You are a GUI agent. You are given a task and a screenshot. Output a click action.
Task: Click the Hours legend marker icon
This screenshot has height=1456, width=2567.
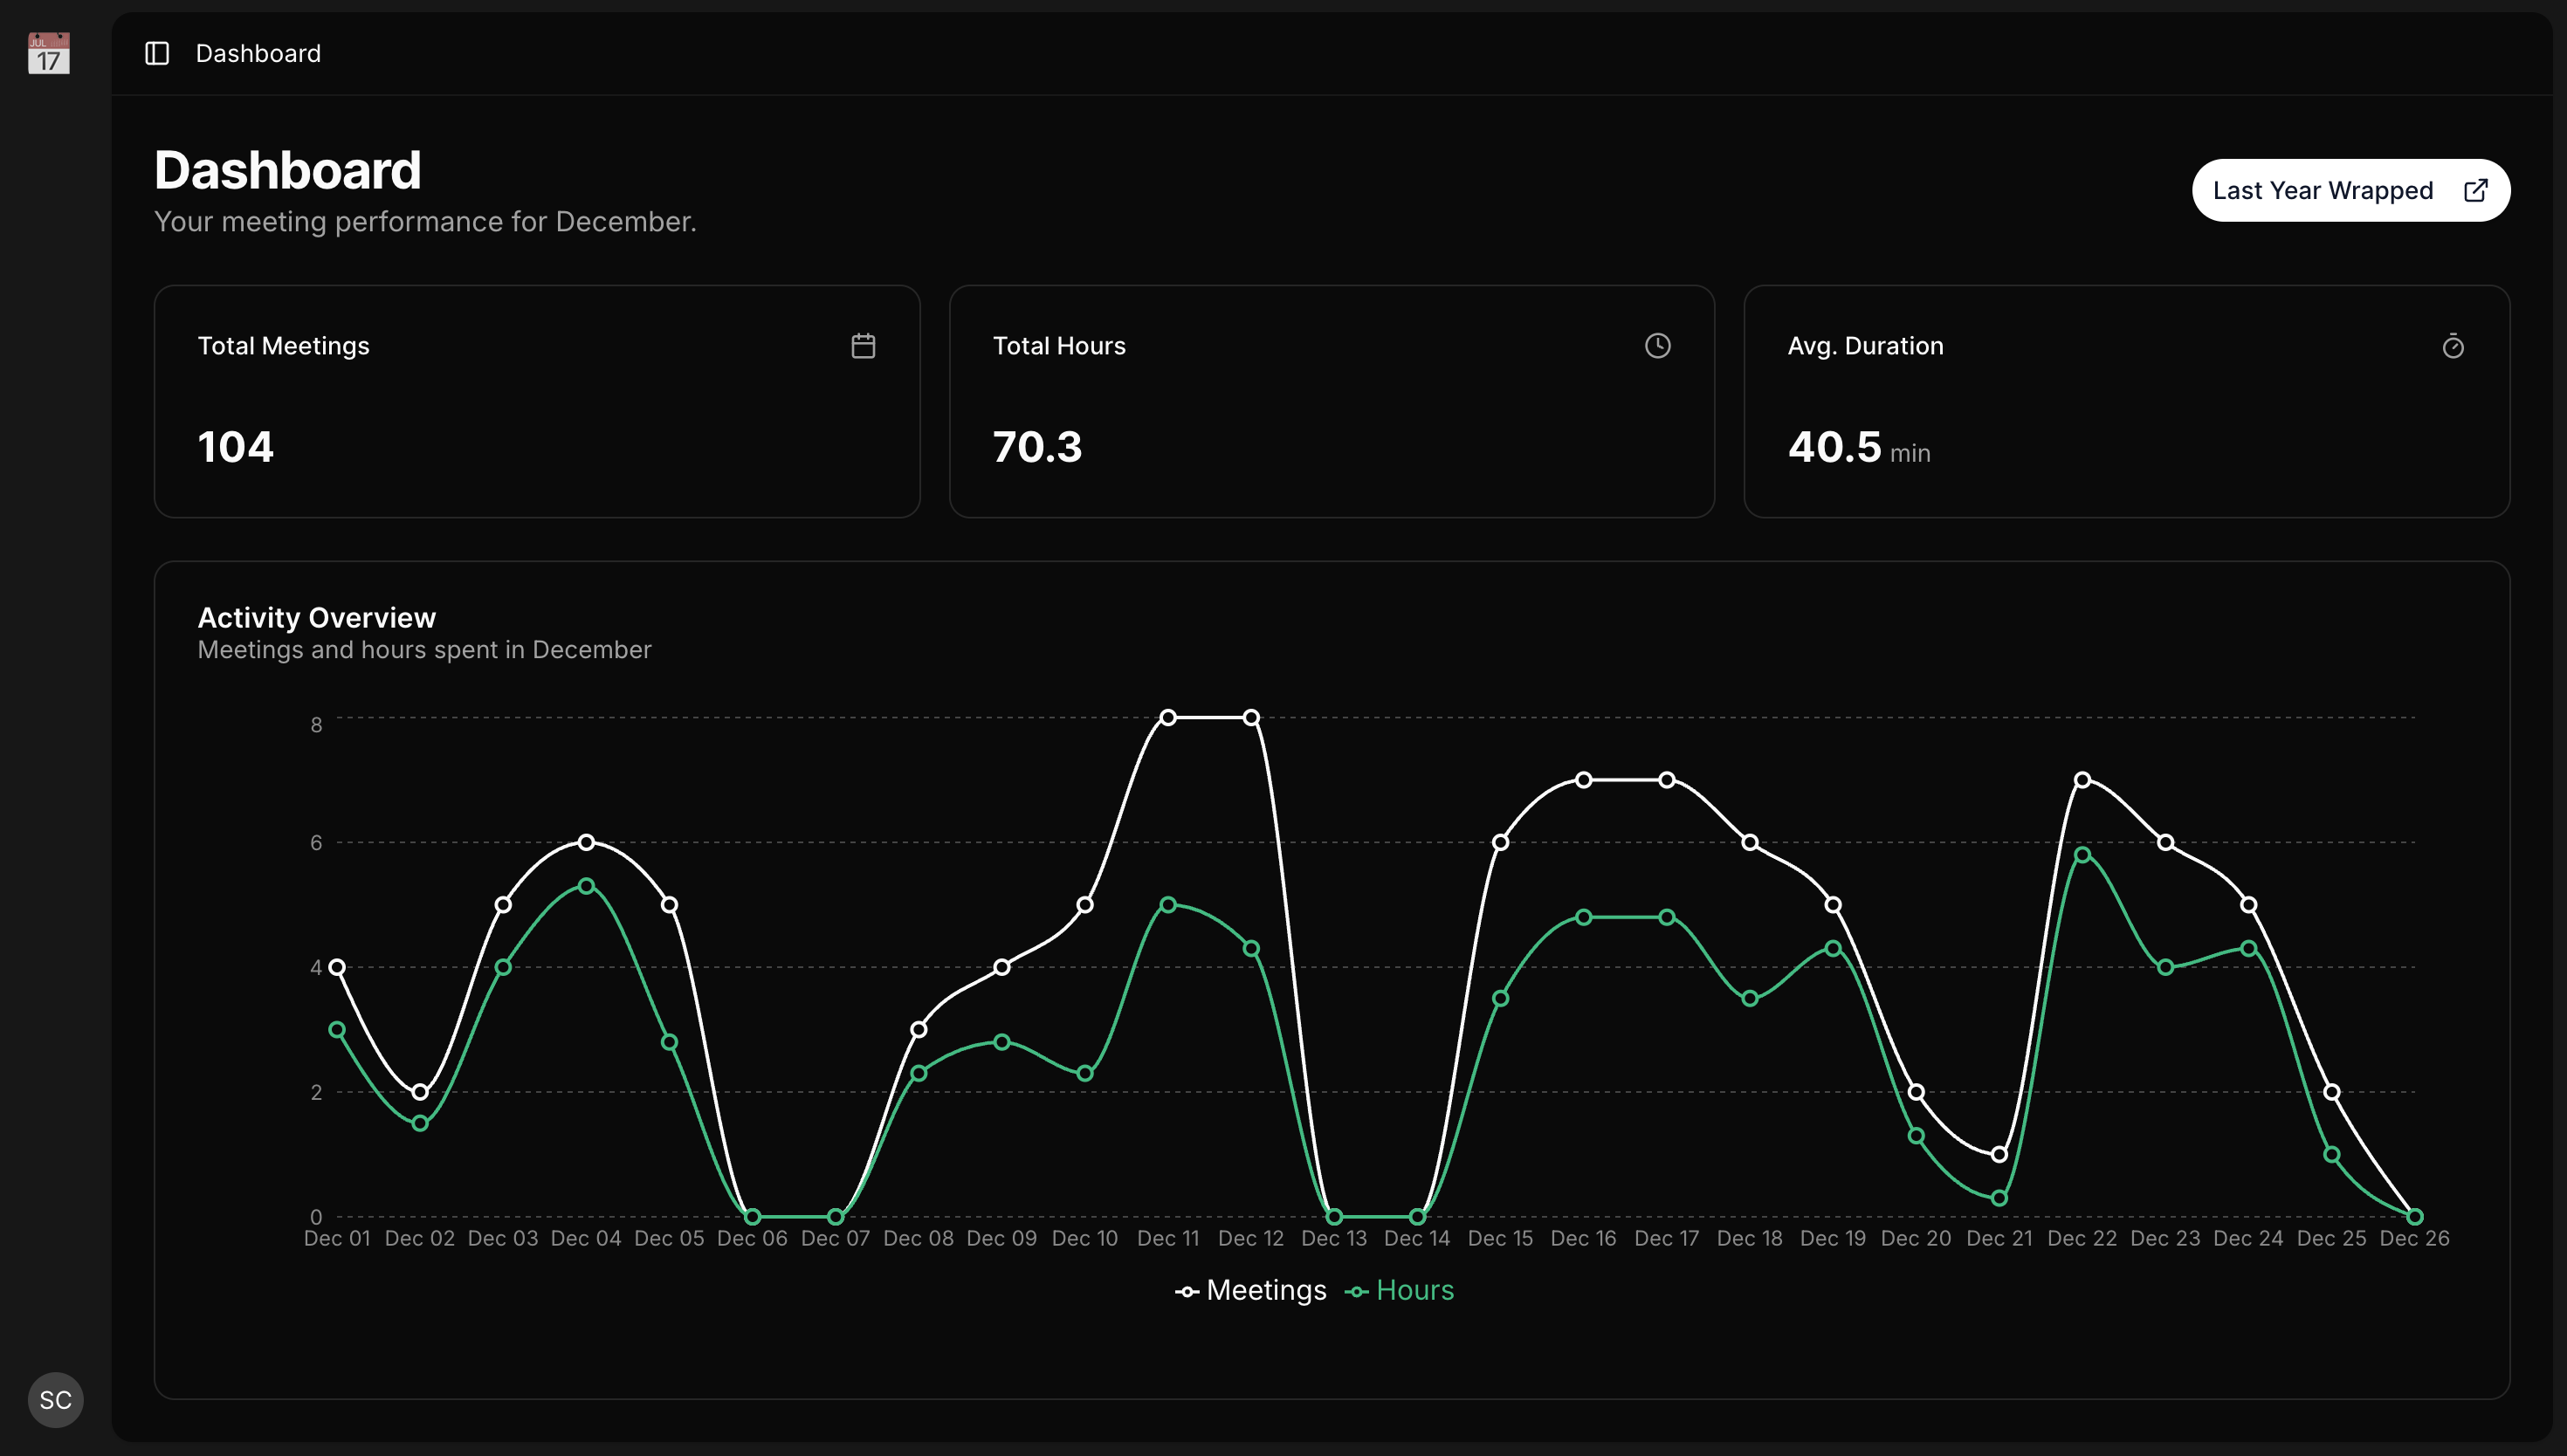click(x=1357, y=1291)
